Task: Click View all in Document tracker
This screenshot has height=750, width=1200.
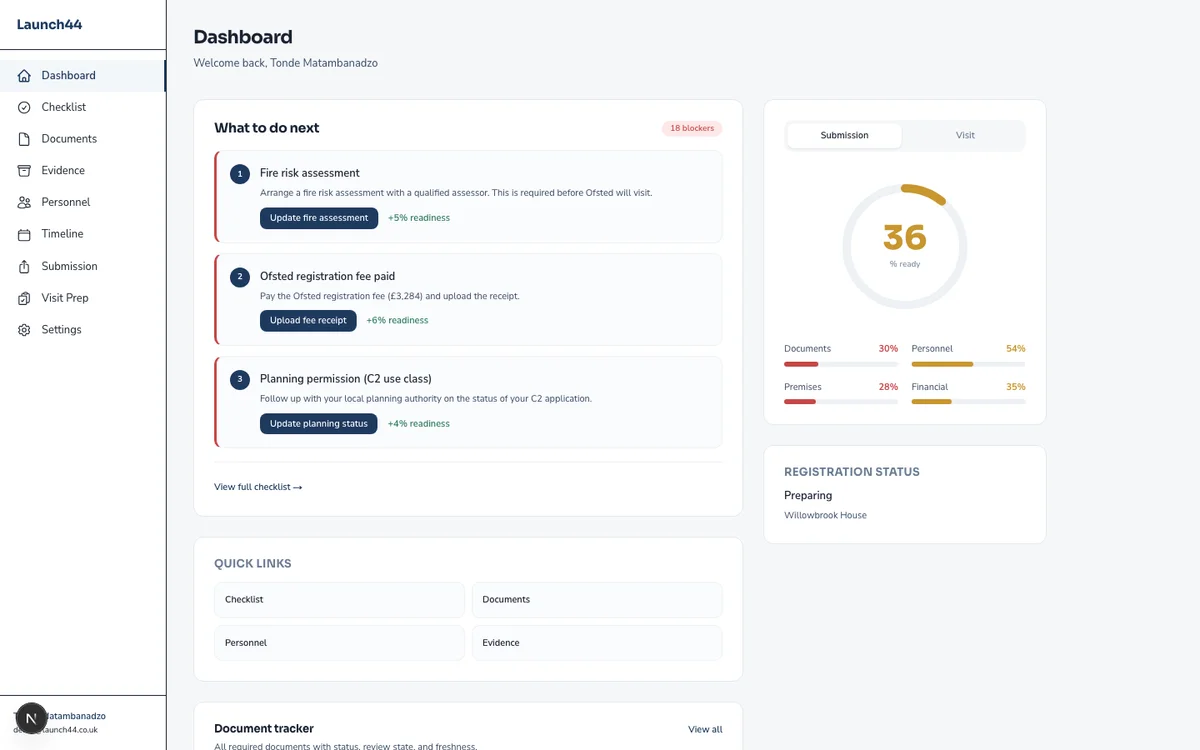Action: (704, 729)
